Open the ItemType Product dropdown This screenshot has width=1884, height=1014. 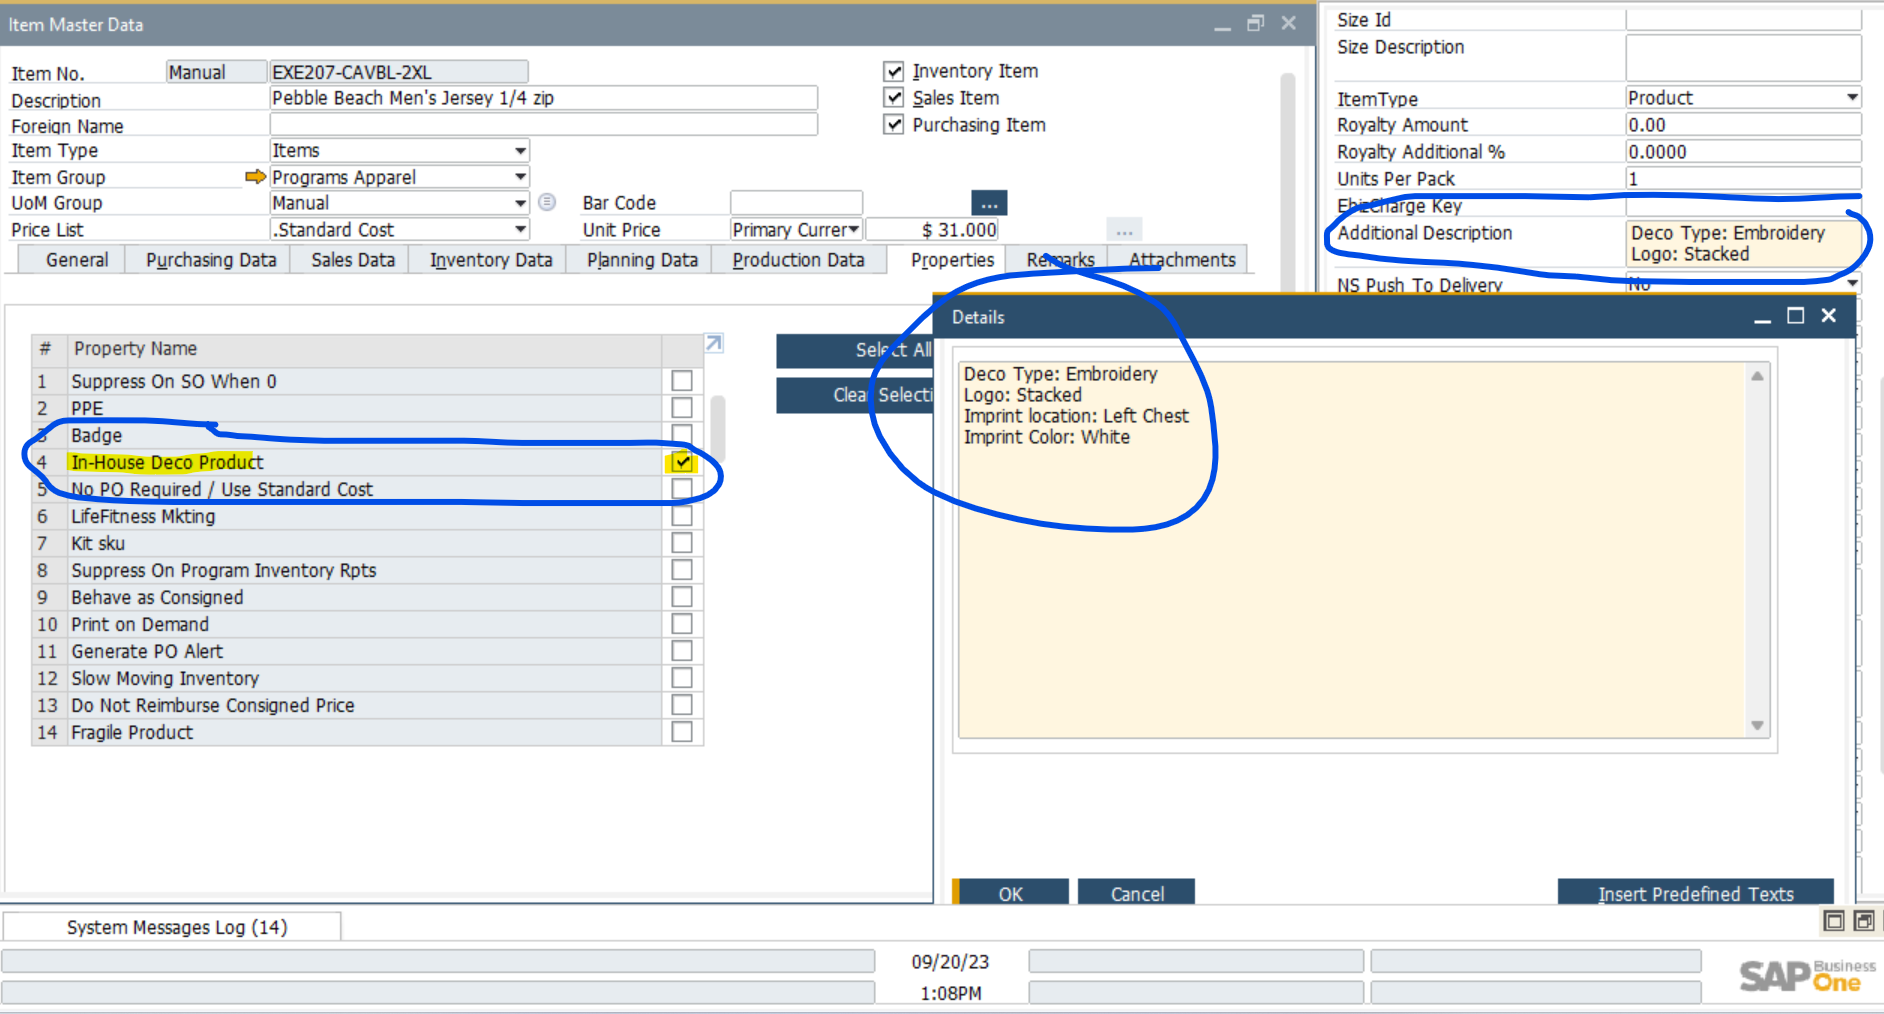tap(1852, 98)
